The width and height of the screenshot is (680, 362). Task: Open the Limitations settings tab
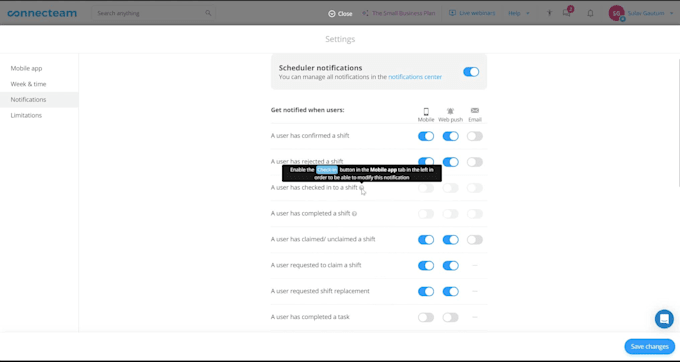pos(26,115)
